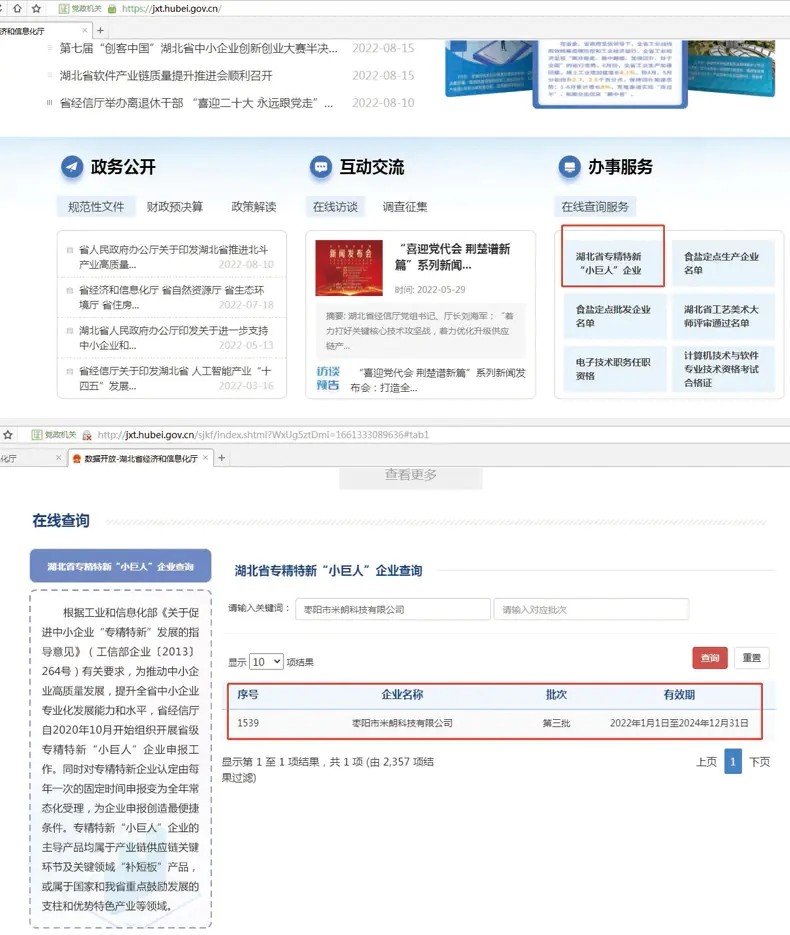The image size is (790, 935).
Task: Open 省经信厅举办离退休干部 news link
Action: [x=196, y=103]
